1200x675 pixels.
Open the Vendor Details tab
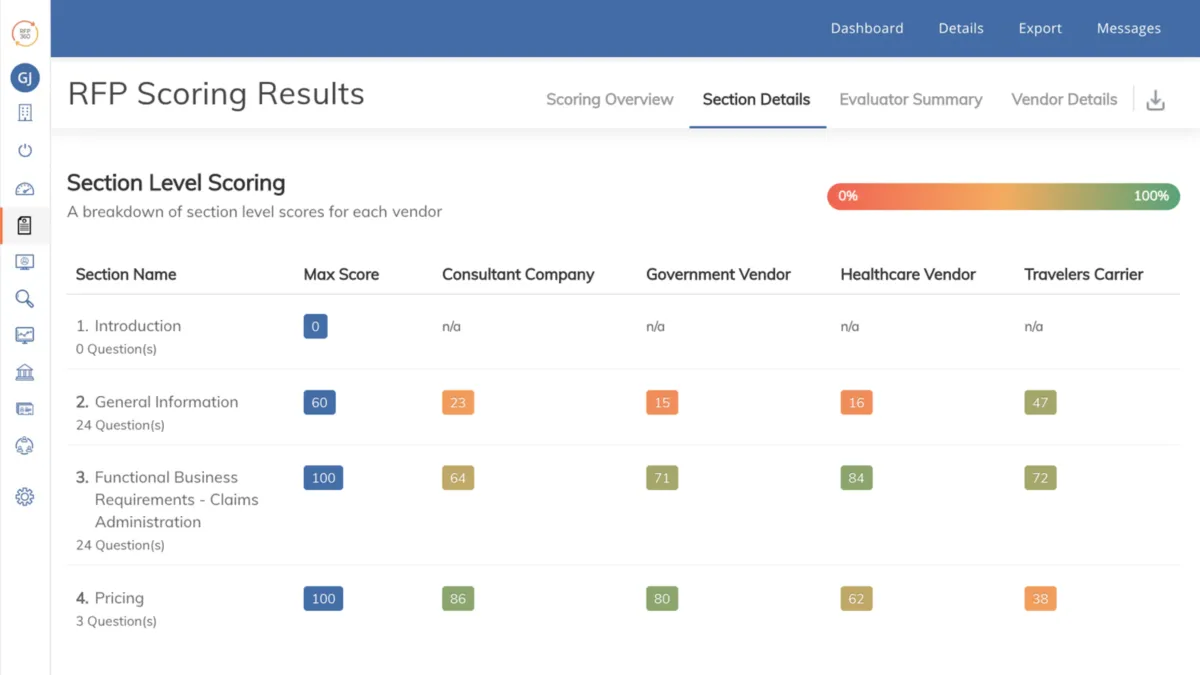click(x=1064, y=100)
